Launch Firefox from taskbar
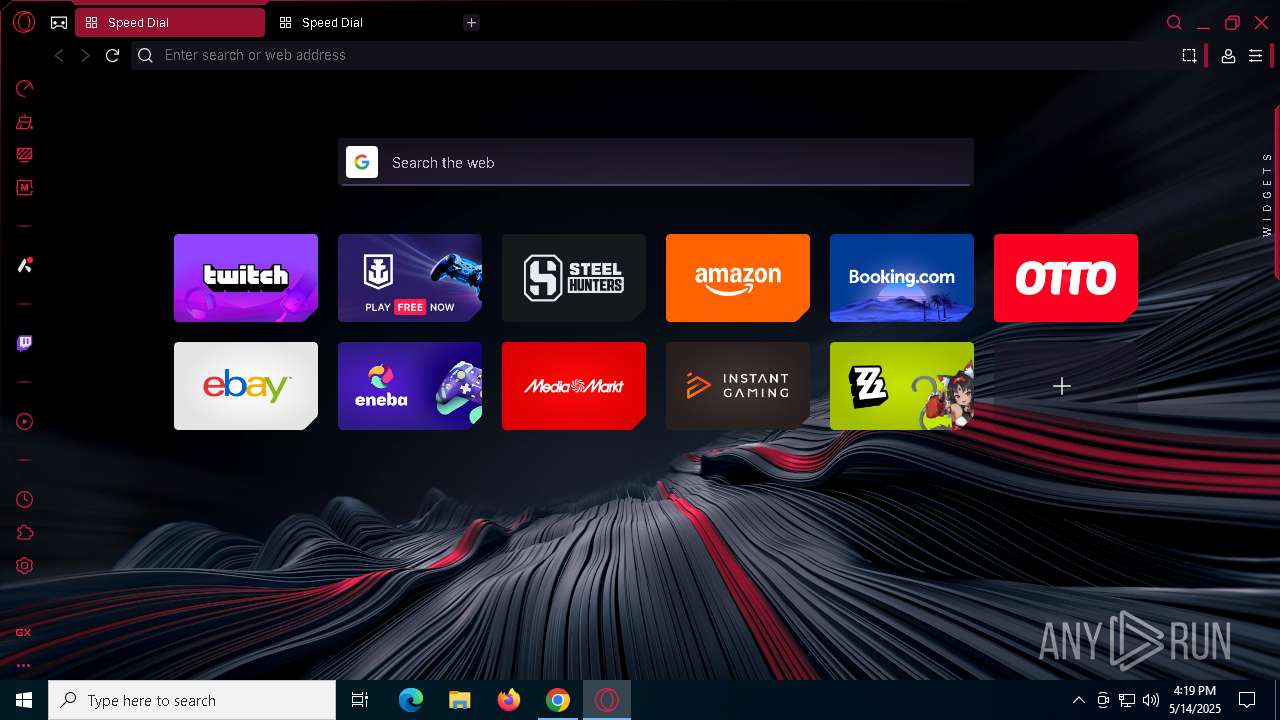This screenshot has width=1280, height=720. [509, 700]
